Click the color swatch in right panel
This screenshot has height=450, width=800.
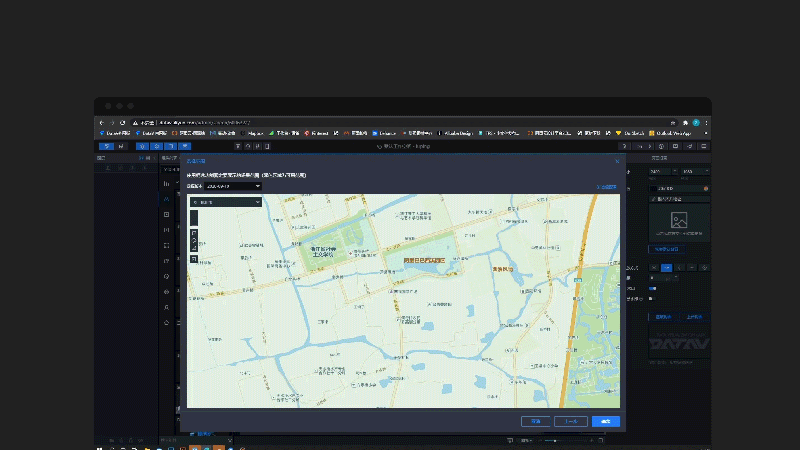point(653,188)
